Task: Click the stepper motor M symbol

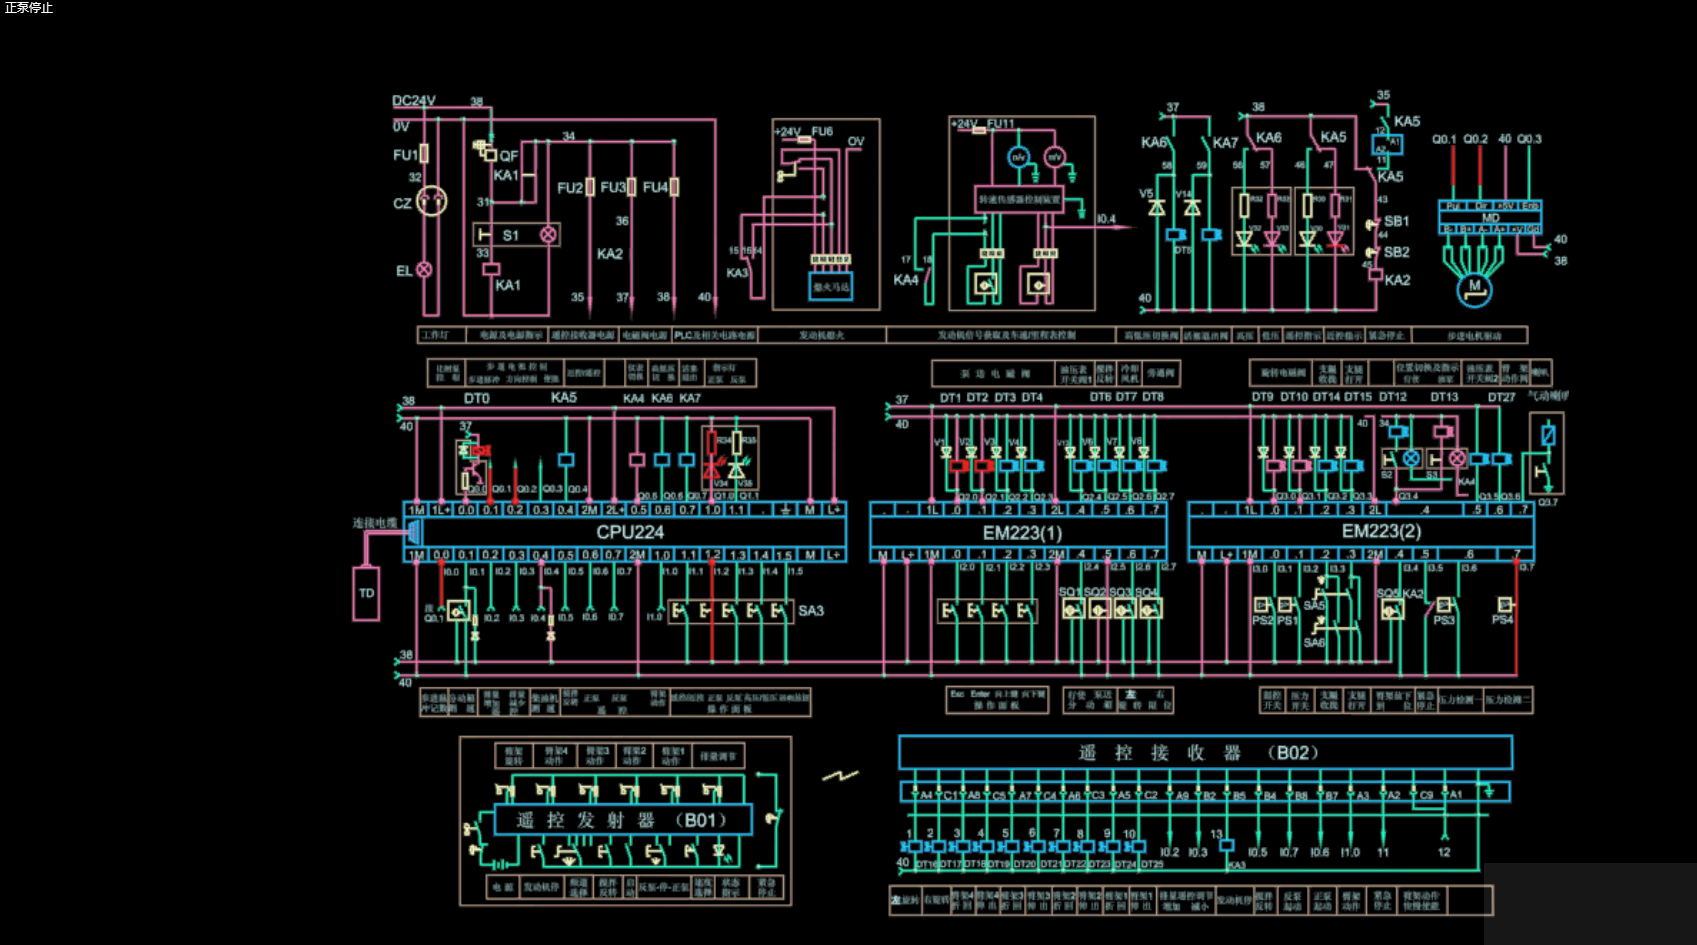Action: point(1474,288)
